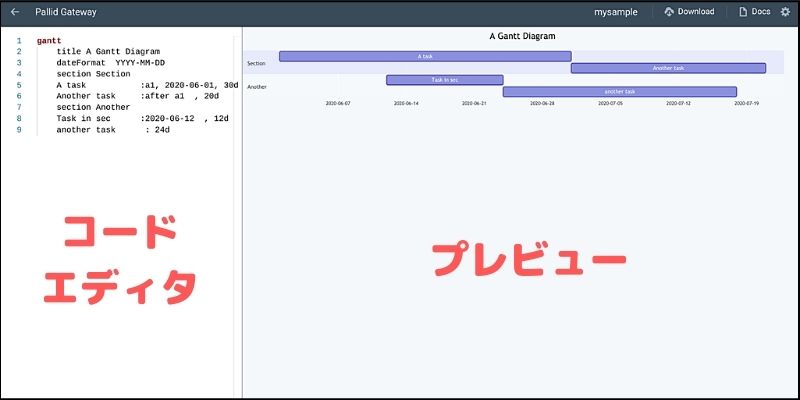Click code line 'Another task :after a1'
This screenshot has width=800, height=400.
click(x=137, y=96)
